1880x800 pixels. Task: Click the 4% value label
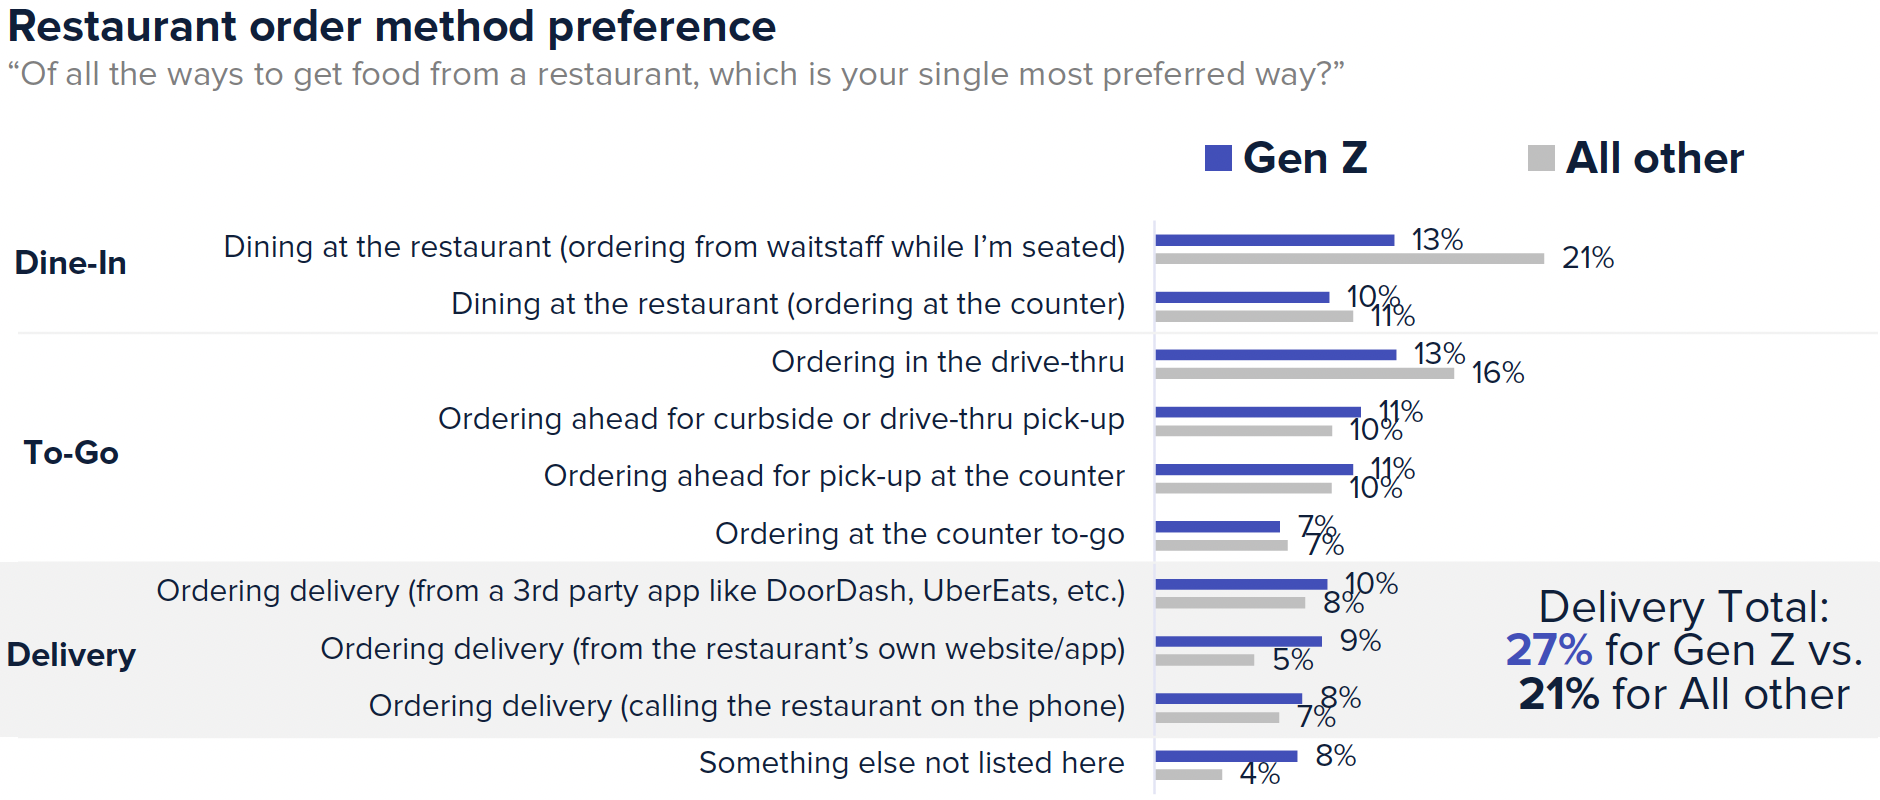coord(1259,774)
